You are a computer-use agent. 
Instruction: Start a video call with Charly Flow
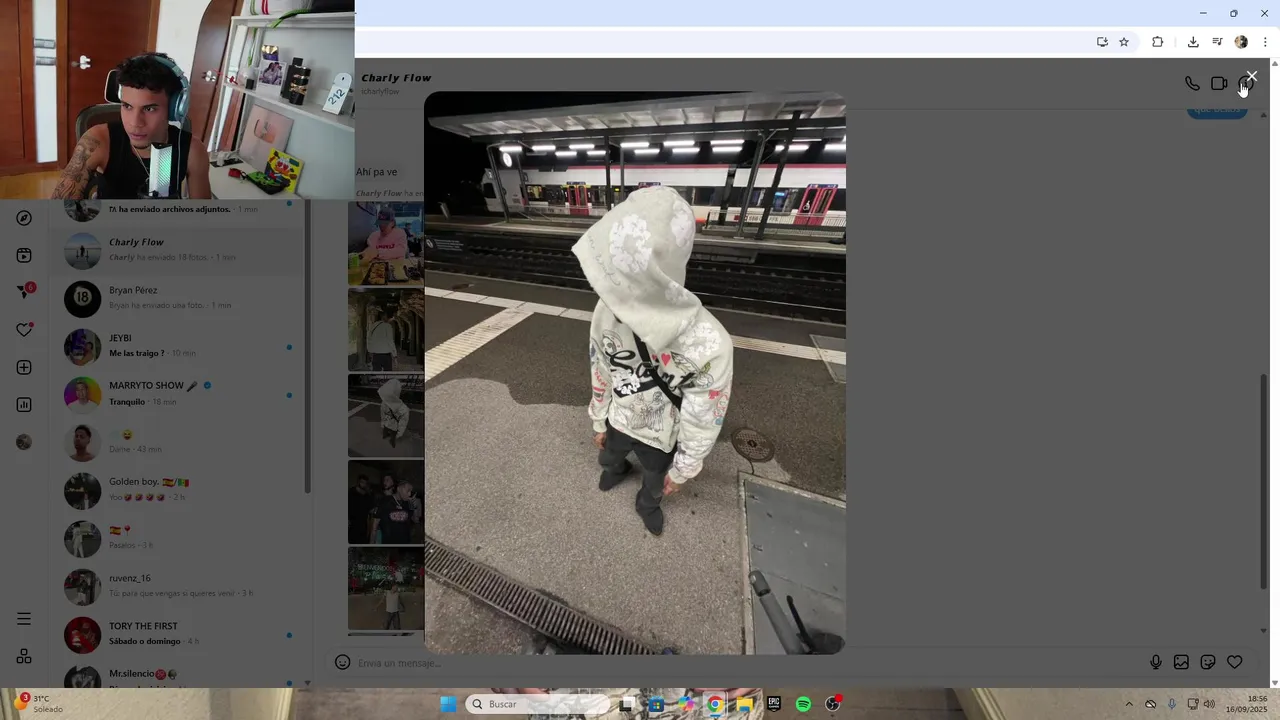tap(1219, 84)
